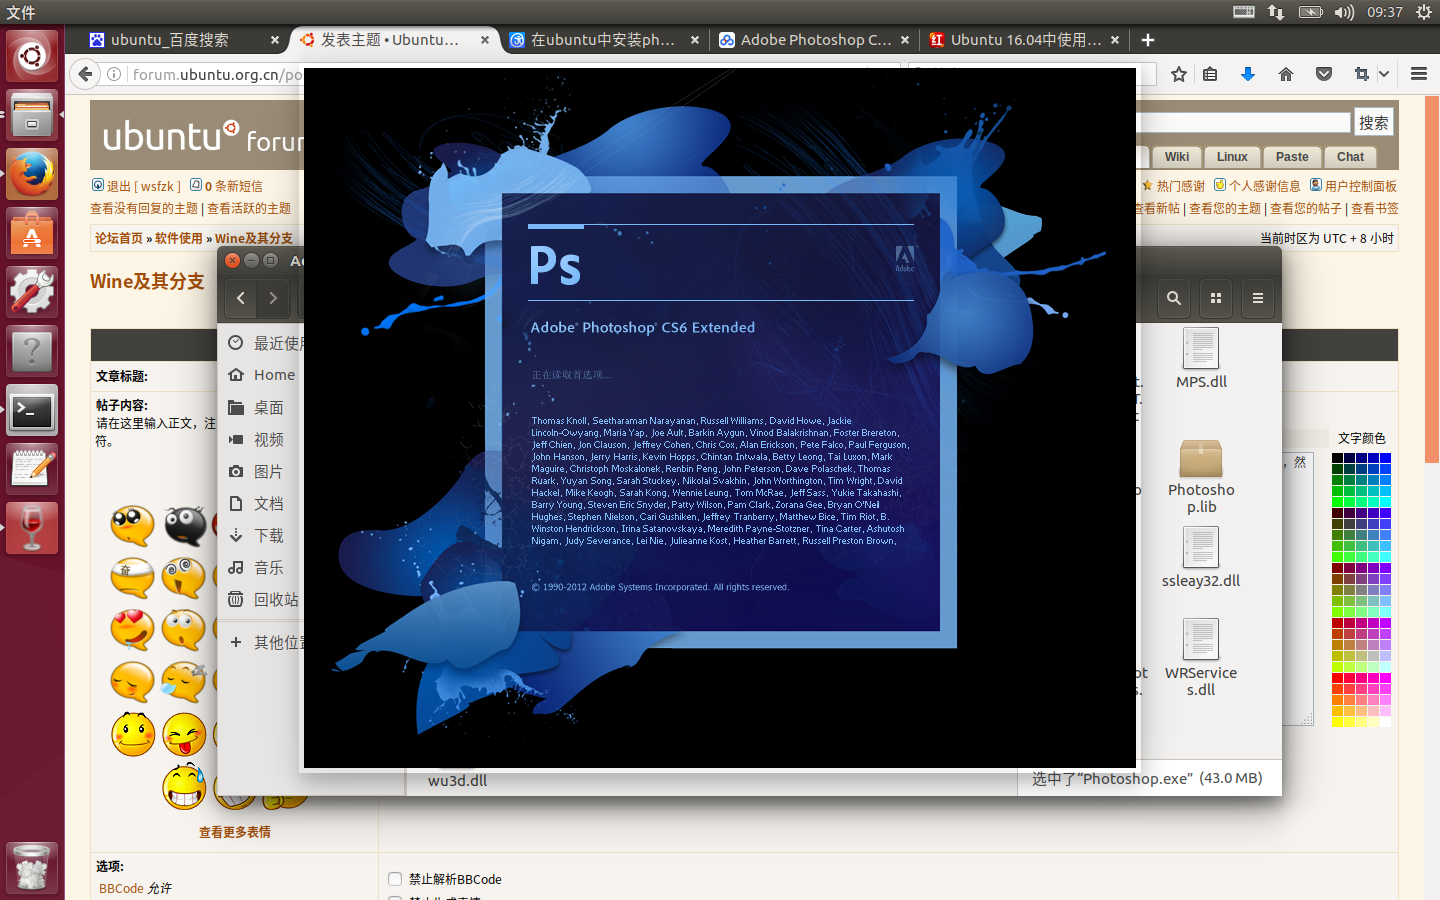Open the 0 条新短信 messages link
Viewport: 1440px width, 900px height.
(x=234, y=186)
